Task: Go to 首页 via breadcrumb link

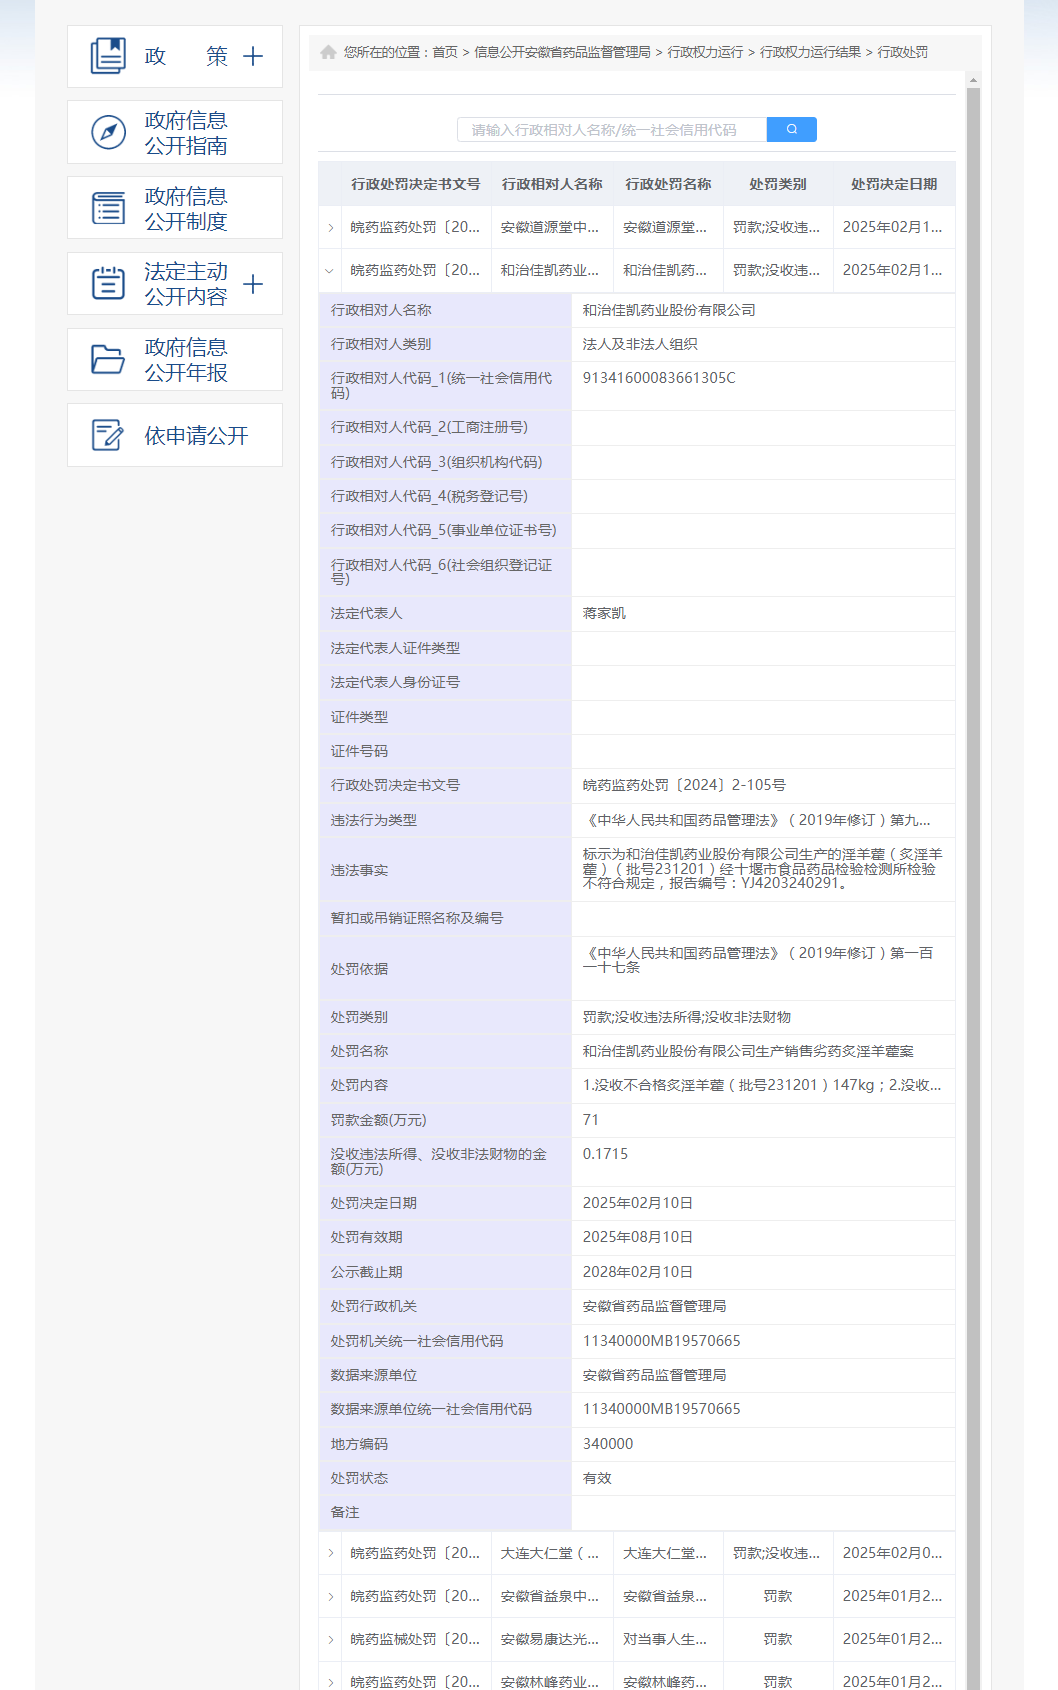Action: [445, 52]
